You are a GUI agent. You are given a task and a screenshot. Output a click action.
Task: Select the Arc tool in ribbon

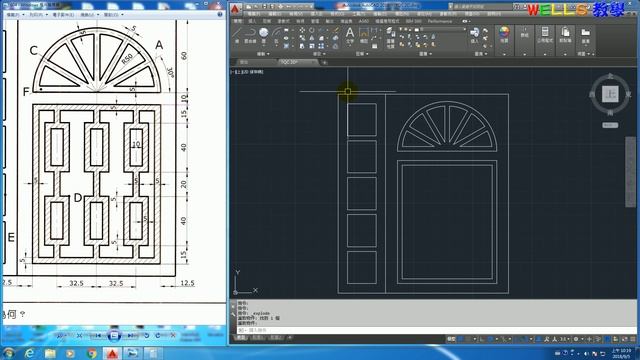(276, 35)
